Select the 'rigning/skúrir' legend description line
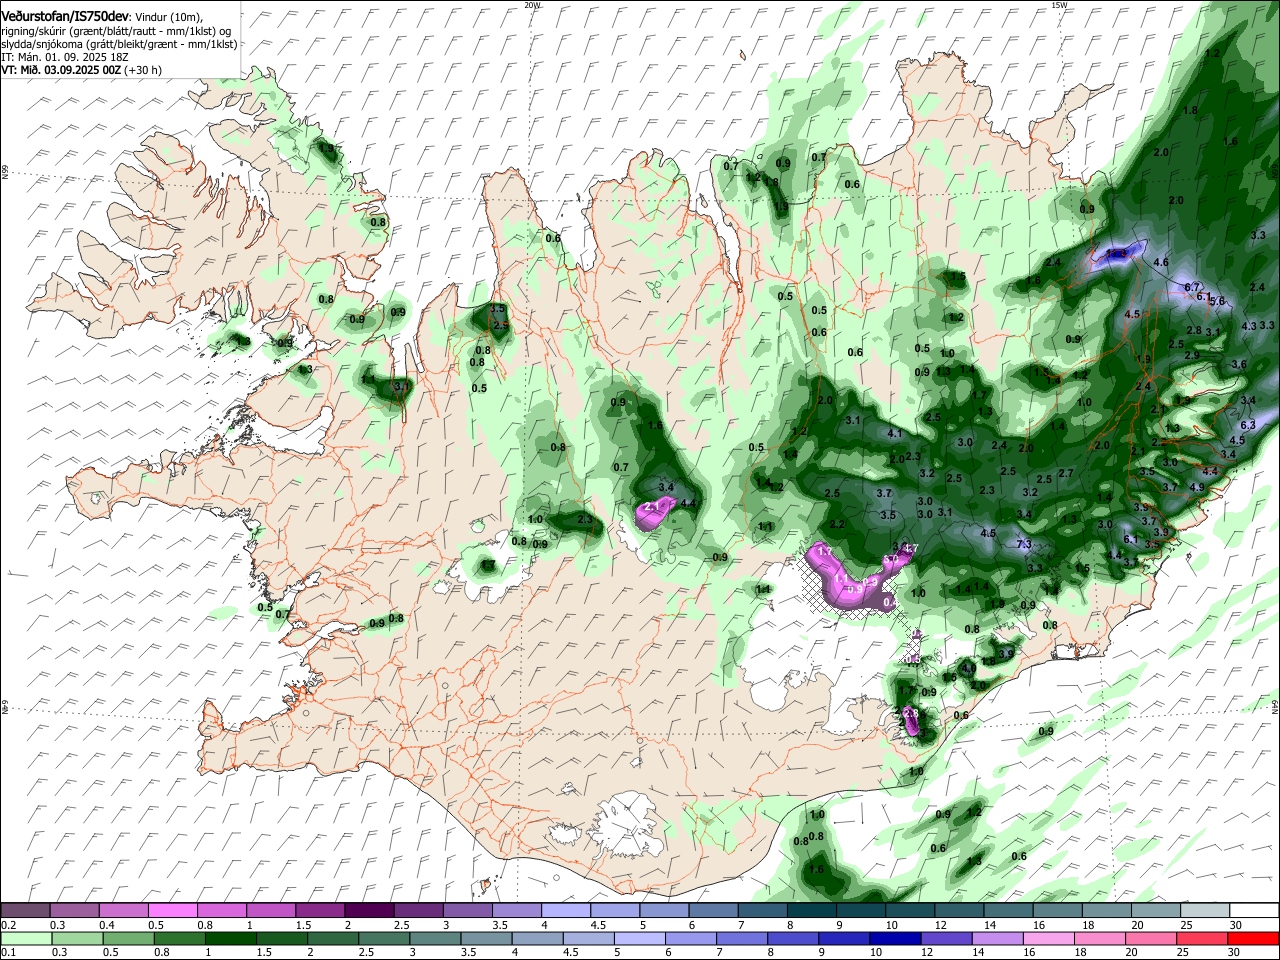Screen dimensions: 1280x960 pyautogui.click(x=116, y=31)
